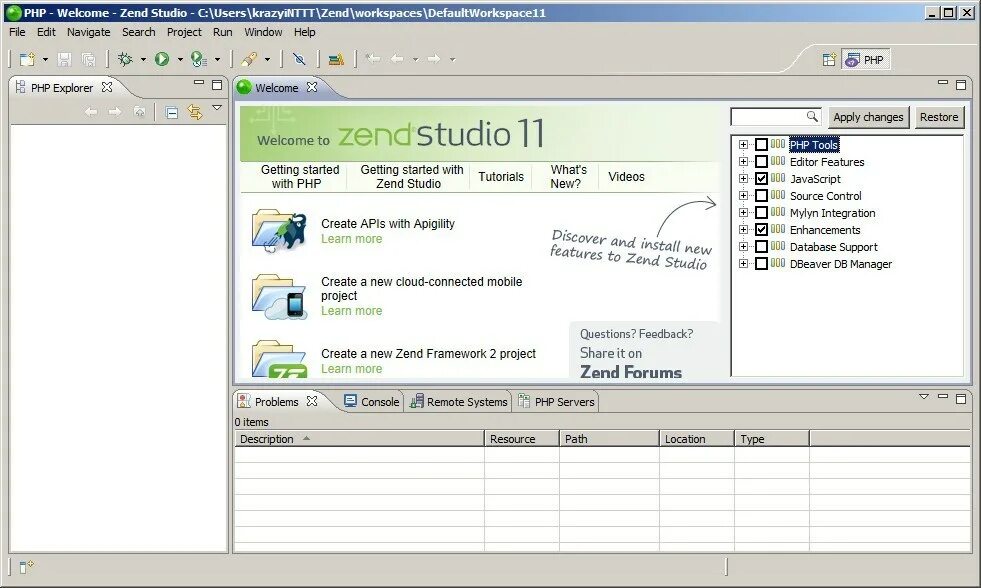981x588 pixels.
Task: Click the Collapse All icon in PHP Explorer
Action: tap(171, 113)
